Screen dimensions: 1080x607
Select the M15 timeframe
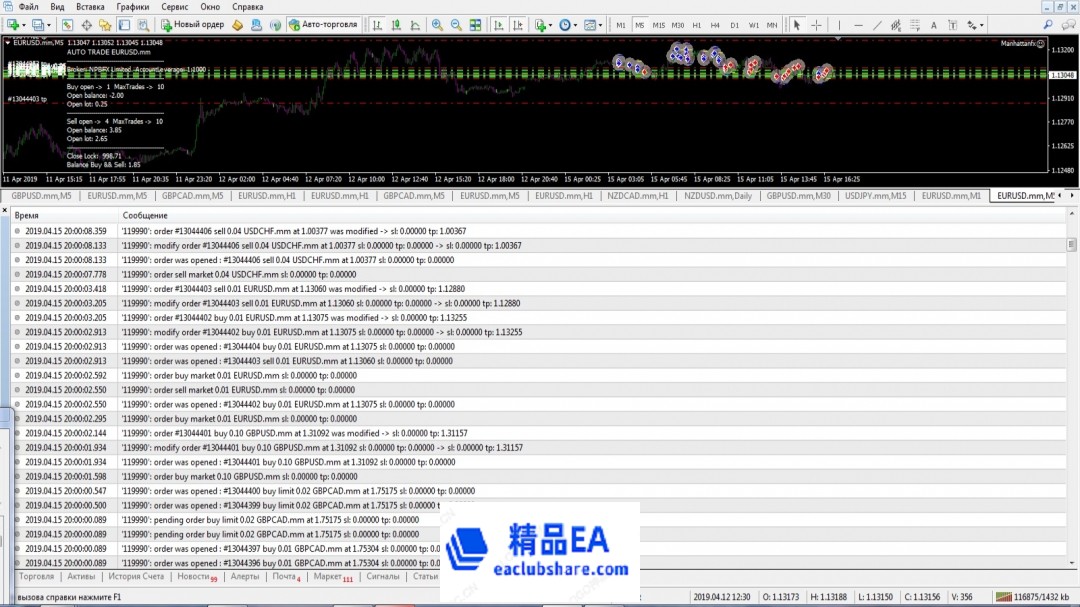[x=658, y=25]
